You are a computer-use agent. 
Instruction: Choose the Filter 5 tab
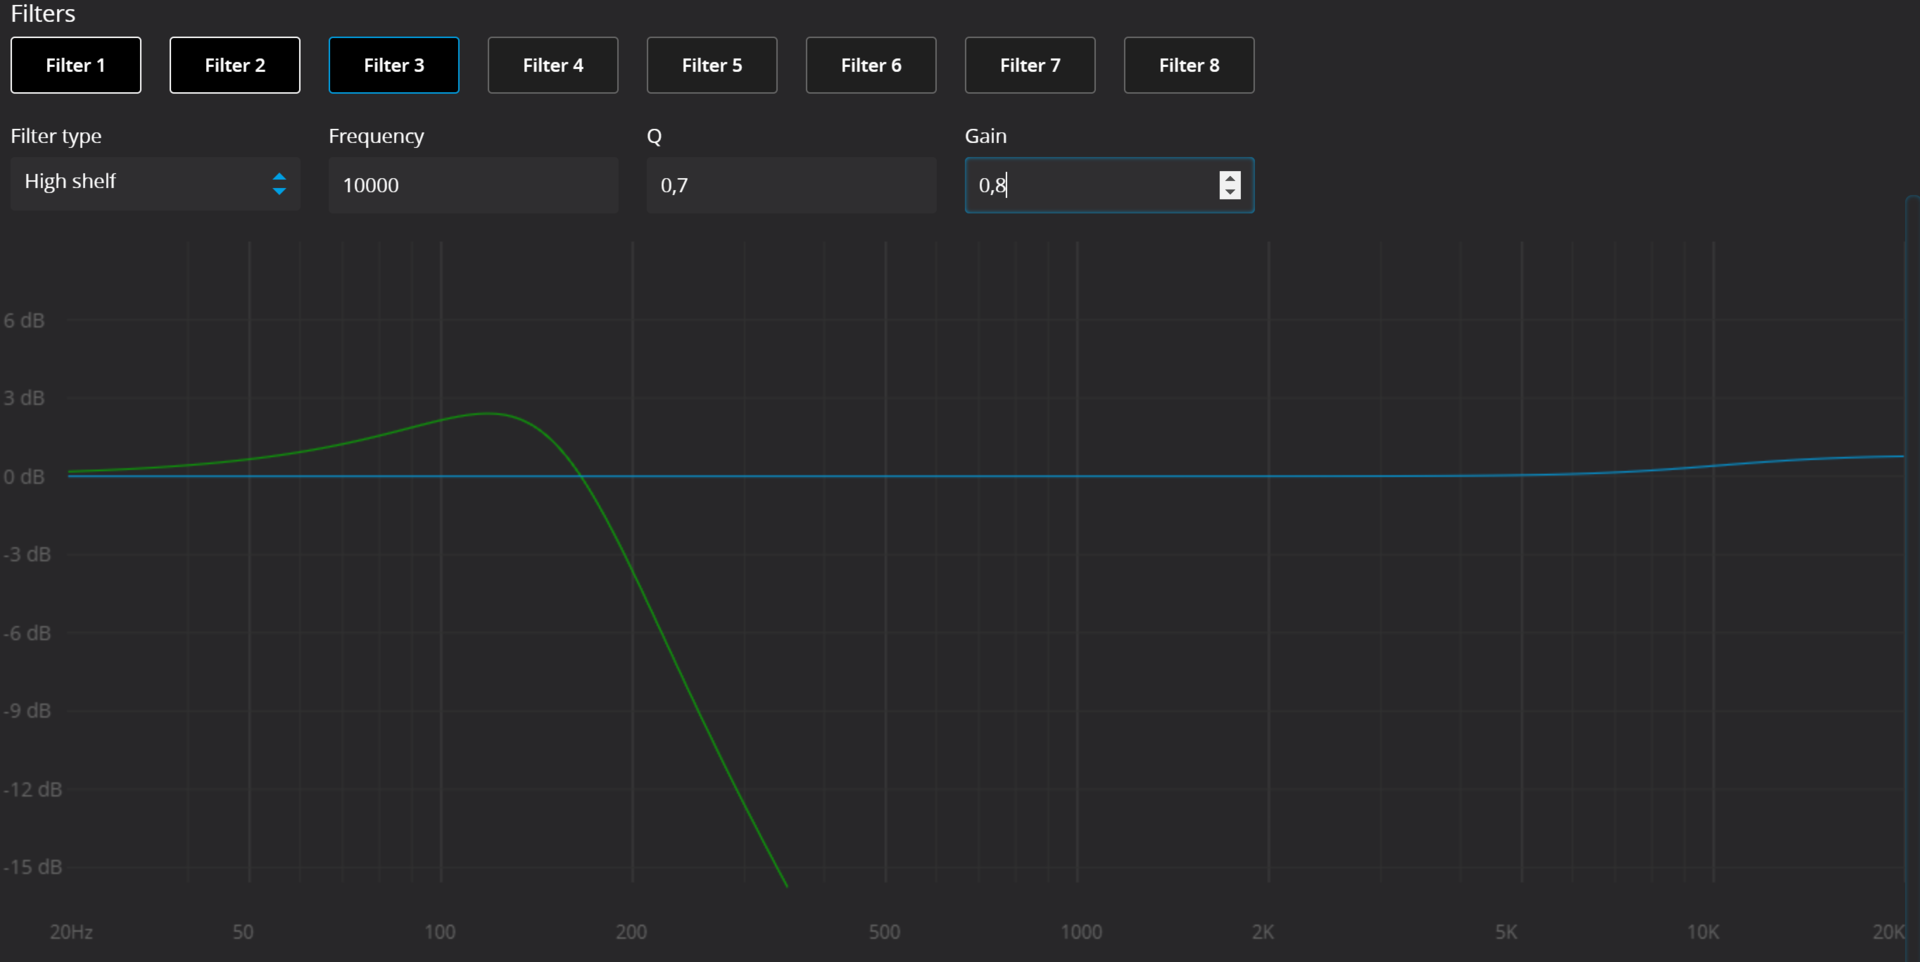coord(712,65)
